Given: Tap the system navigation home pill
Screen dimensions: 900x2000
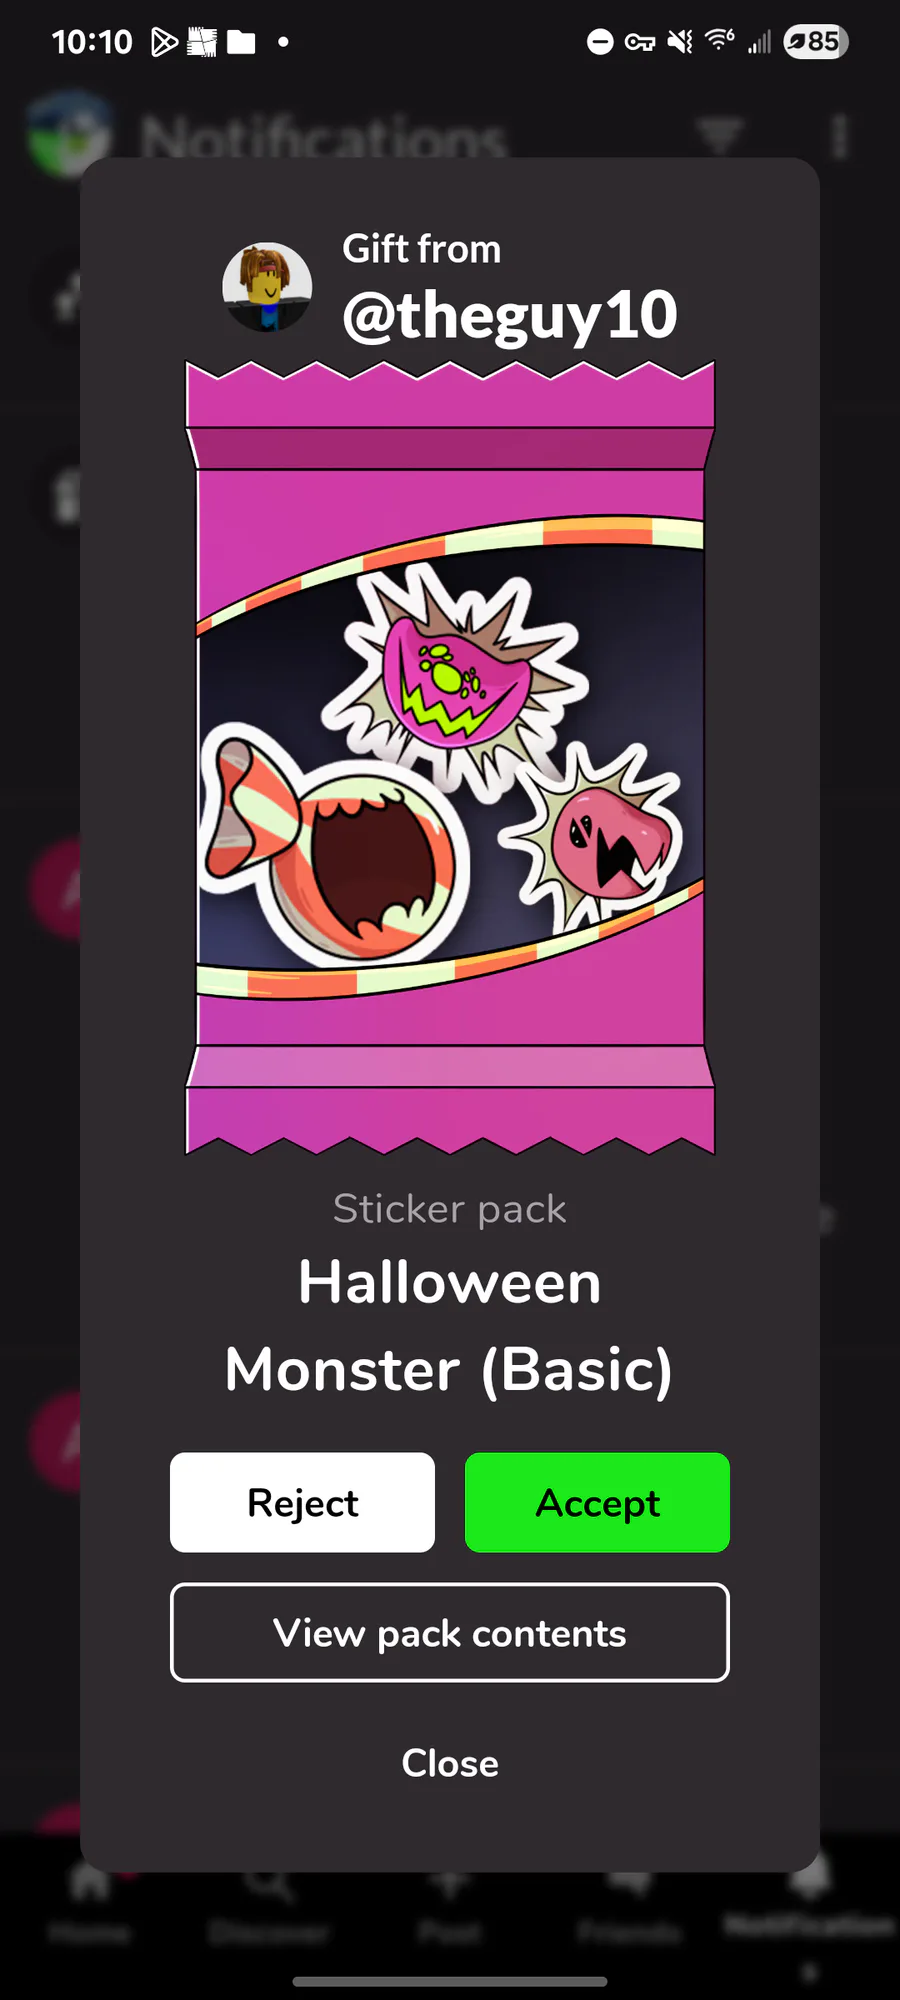Looking at the screenshot, I should [450, 1981].
